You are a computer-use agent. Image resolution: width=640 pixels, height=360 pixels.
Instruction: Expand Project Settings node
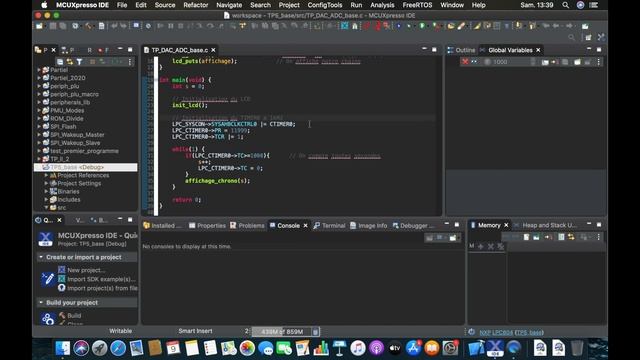tap(46, 183)
